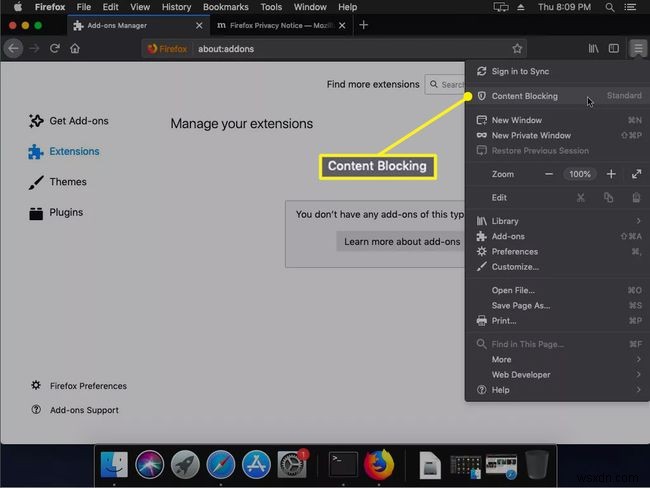Screen dimensions: 650x488
Task: Open the Tools menu in menu bar
Action: pyautogui.click(x=271, y=7)
